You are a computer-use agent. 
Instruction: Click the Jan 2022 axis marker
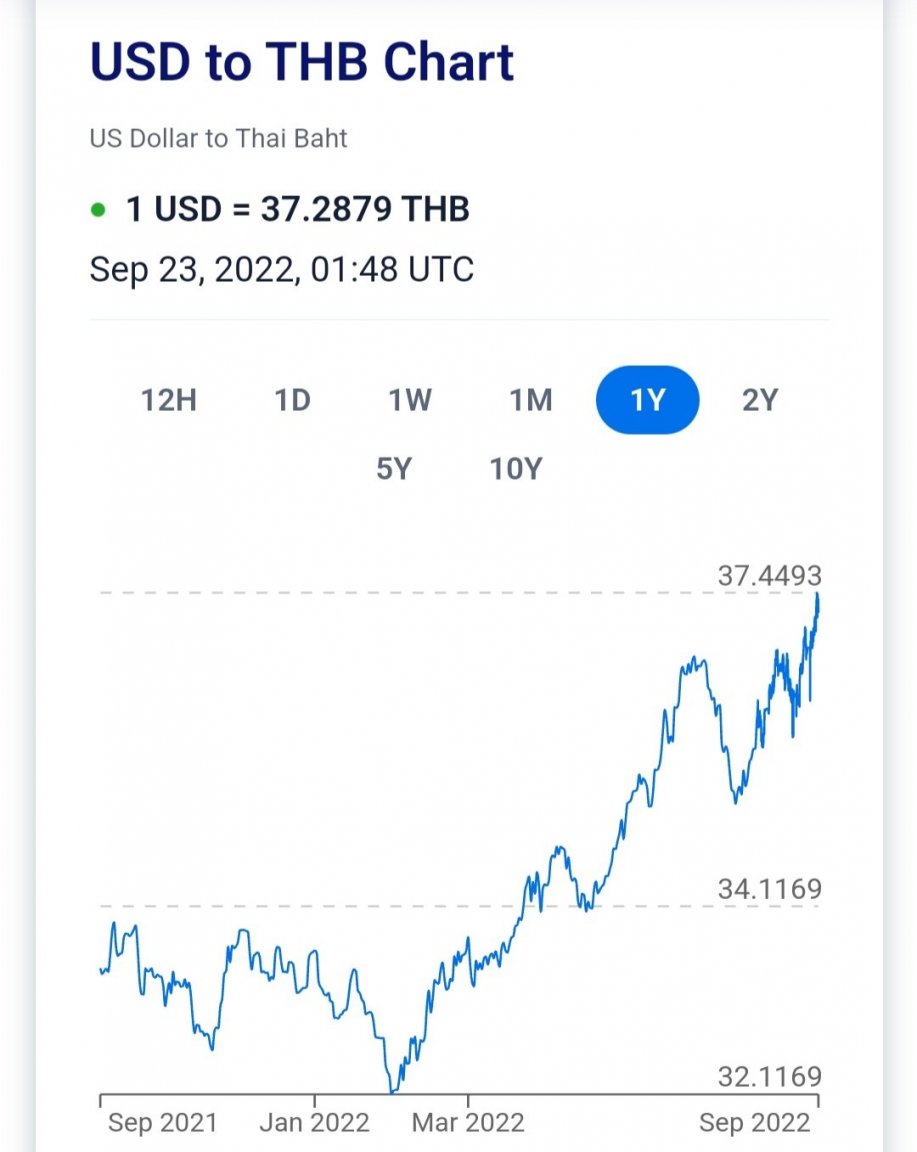click(314, 1123)
